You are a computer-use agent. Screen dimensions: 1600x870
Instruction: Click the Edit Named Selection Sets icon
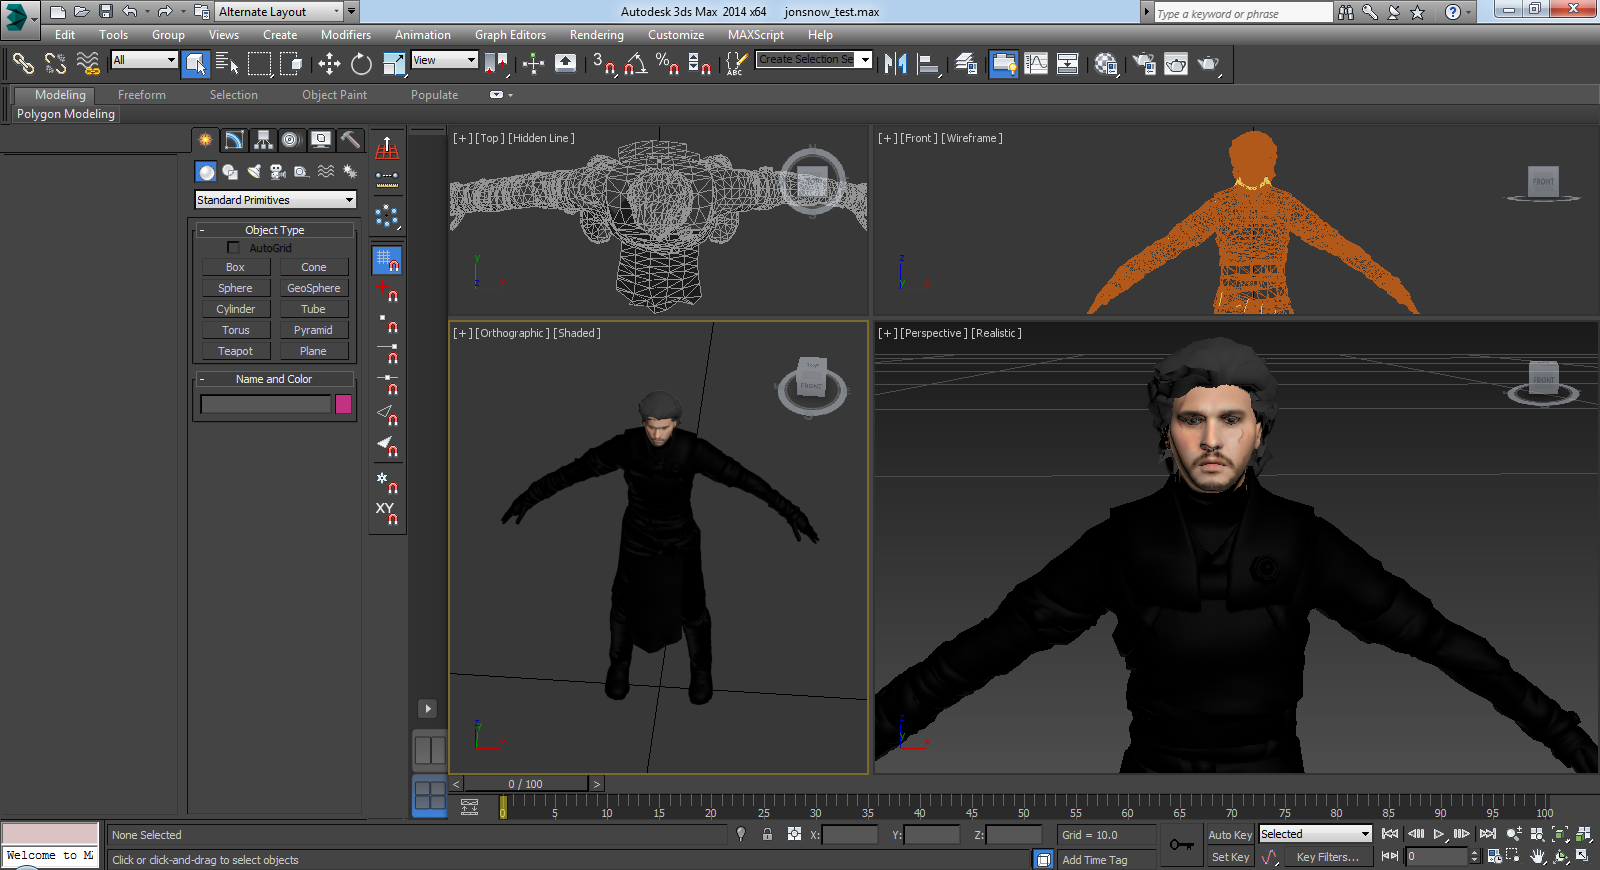736,64
